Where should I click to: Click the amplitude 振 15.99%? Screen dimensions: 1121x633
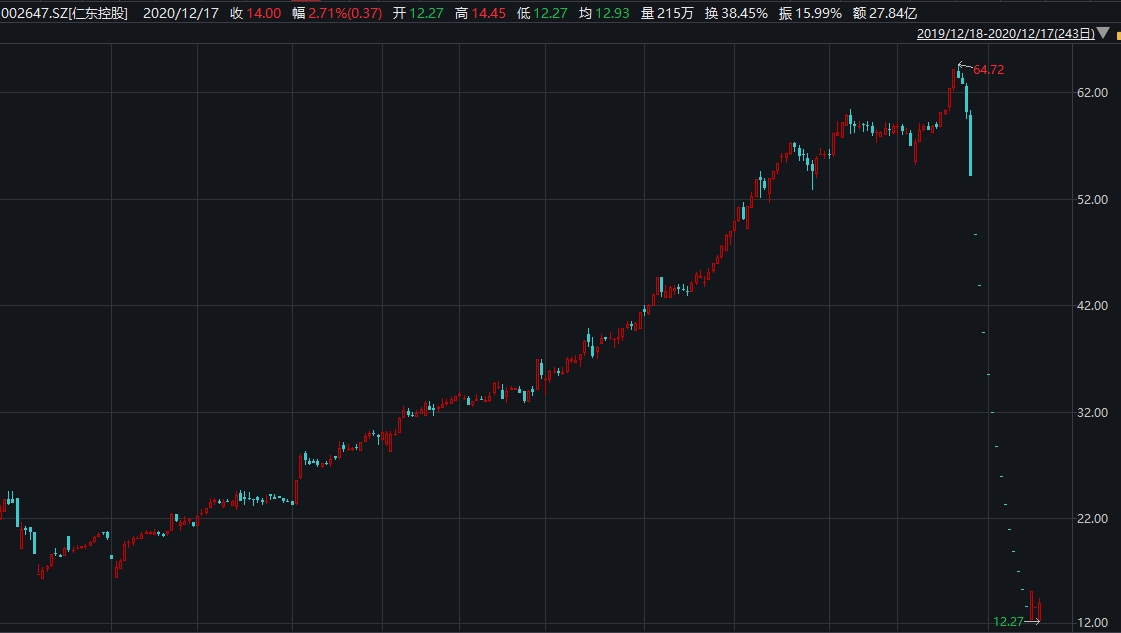coord(810,13)
